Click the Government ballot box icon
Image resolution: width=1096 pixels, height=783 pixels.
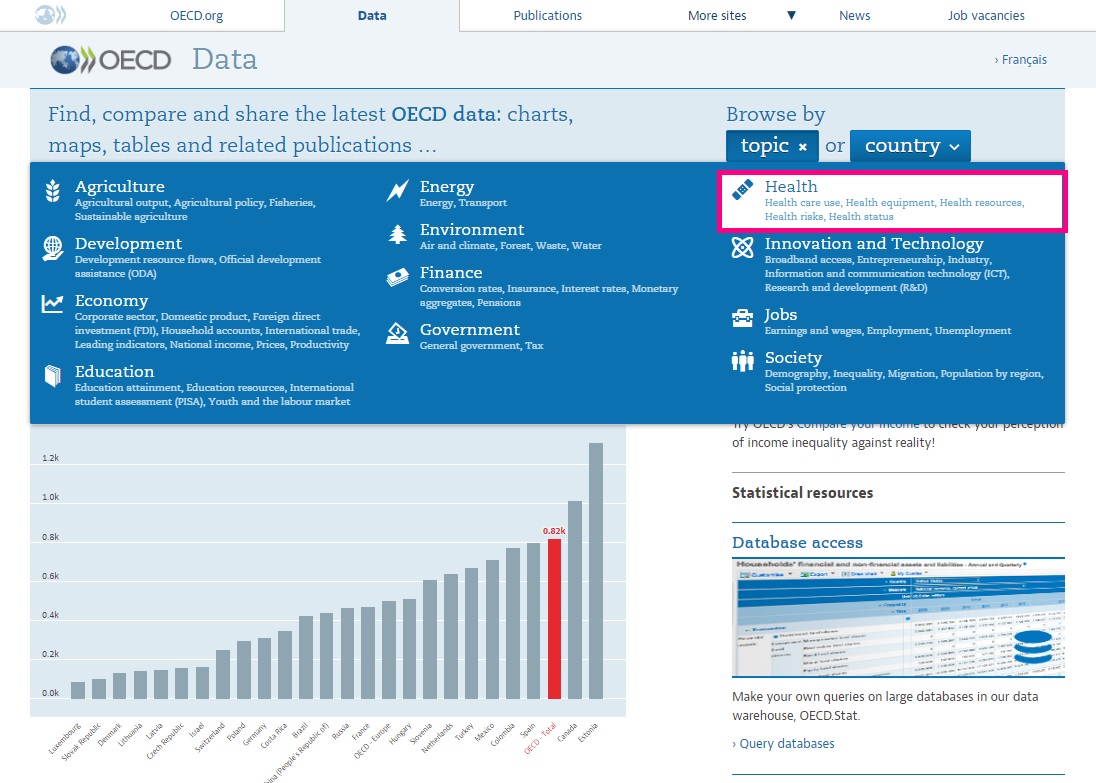[398, 333]
